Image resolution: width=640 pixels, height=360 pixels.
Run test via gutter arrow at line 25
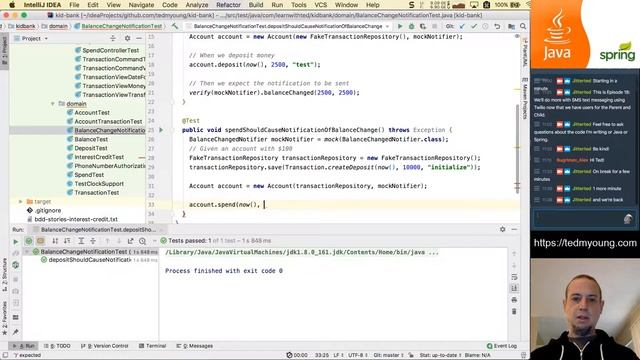pyautogui.click(x=161, y=130)
